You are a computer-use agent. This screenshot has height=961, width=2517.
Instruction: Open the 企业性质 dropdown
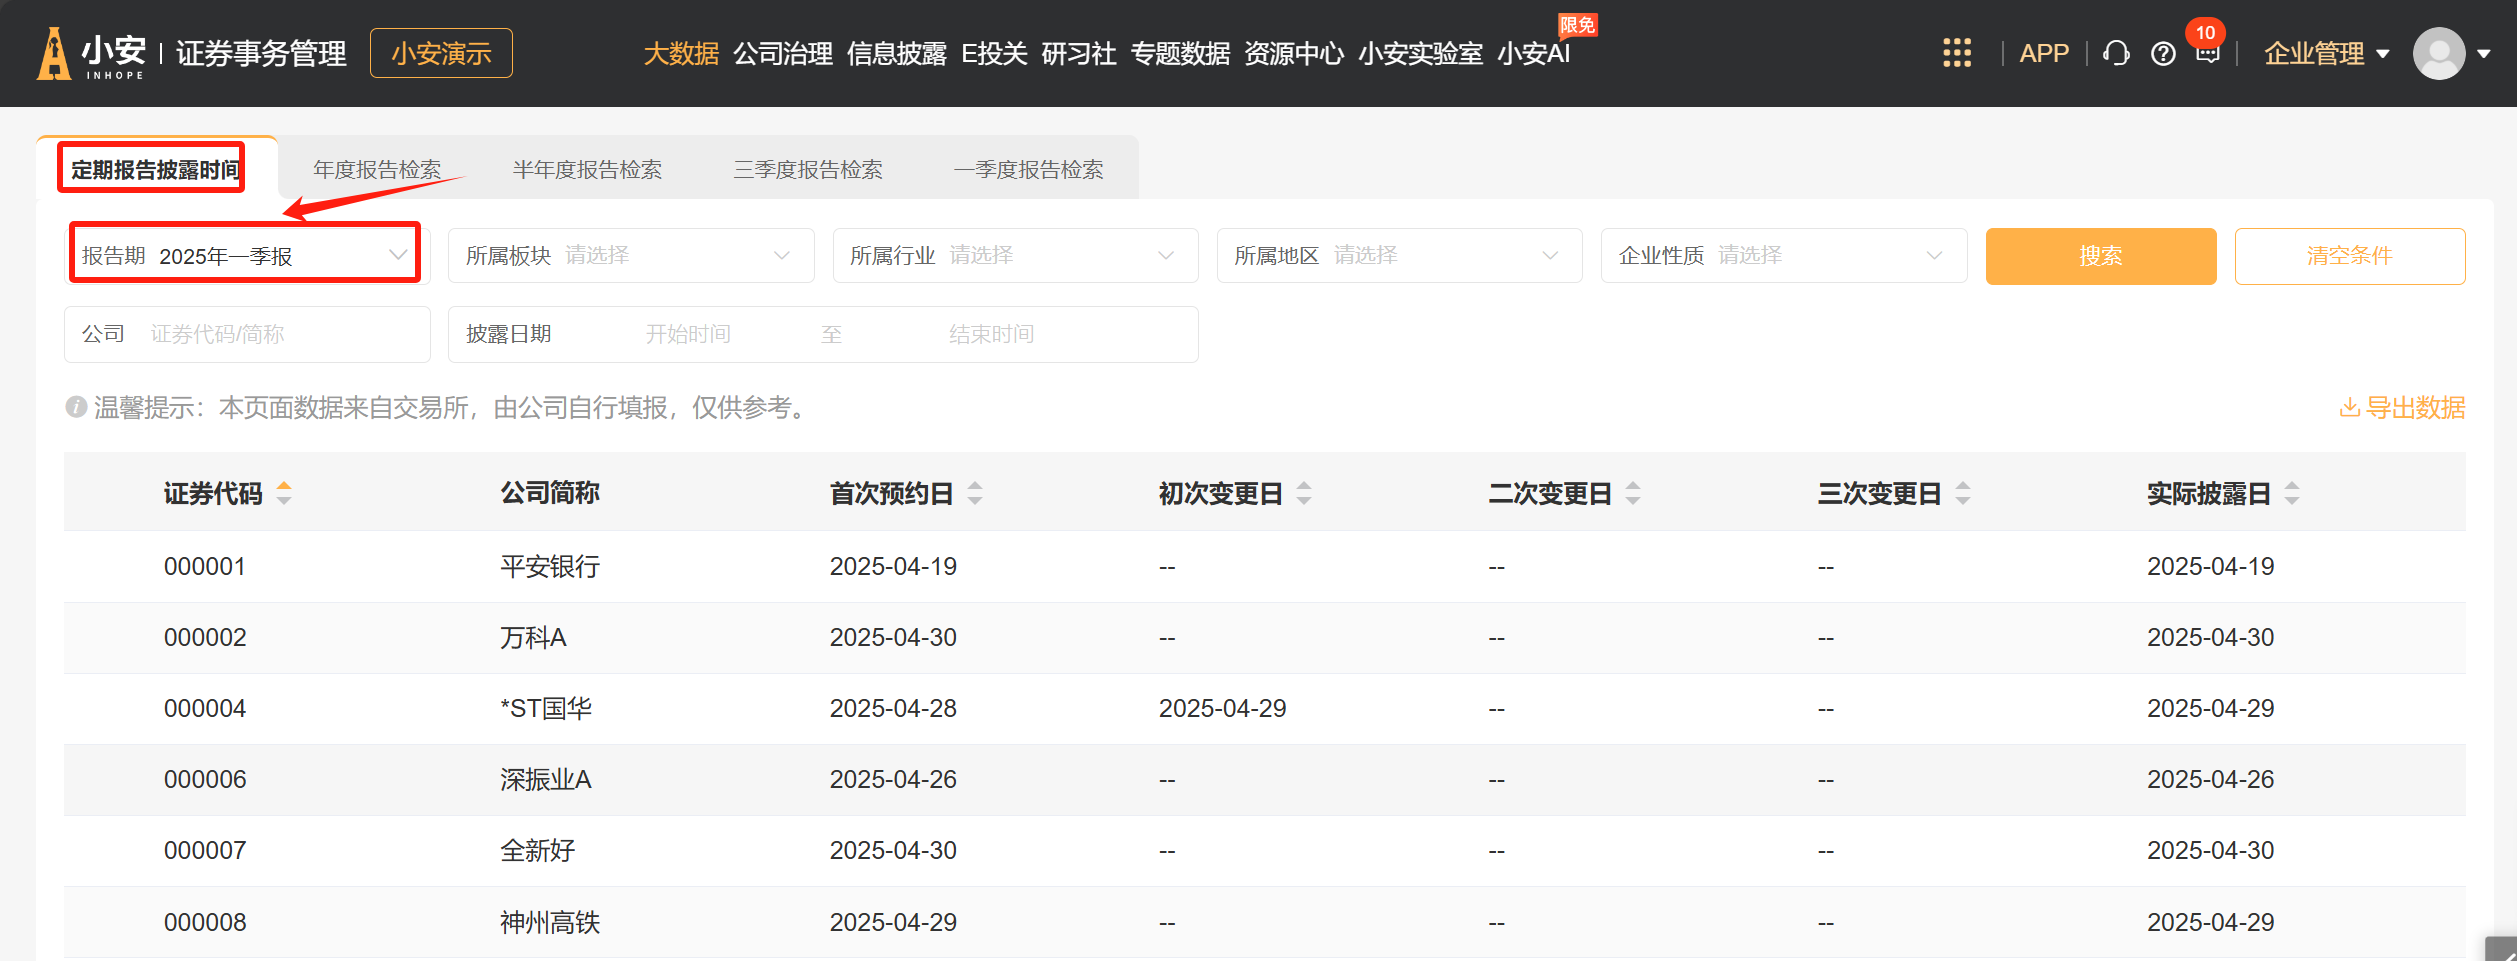pos(1784,256)
